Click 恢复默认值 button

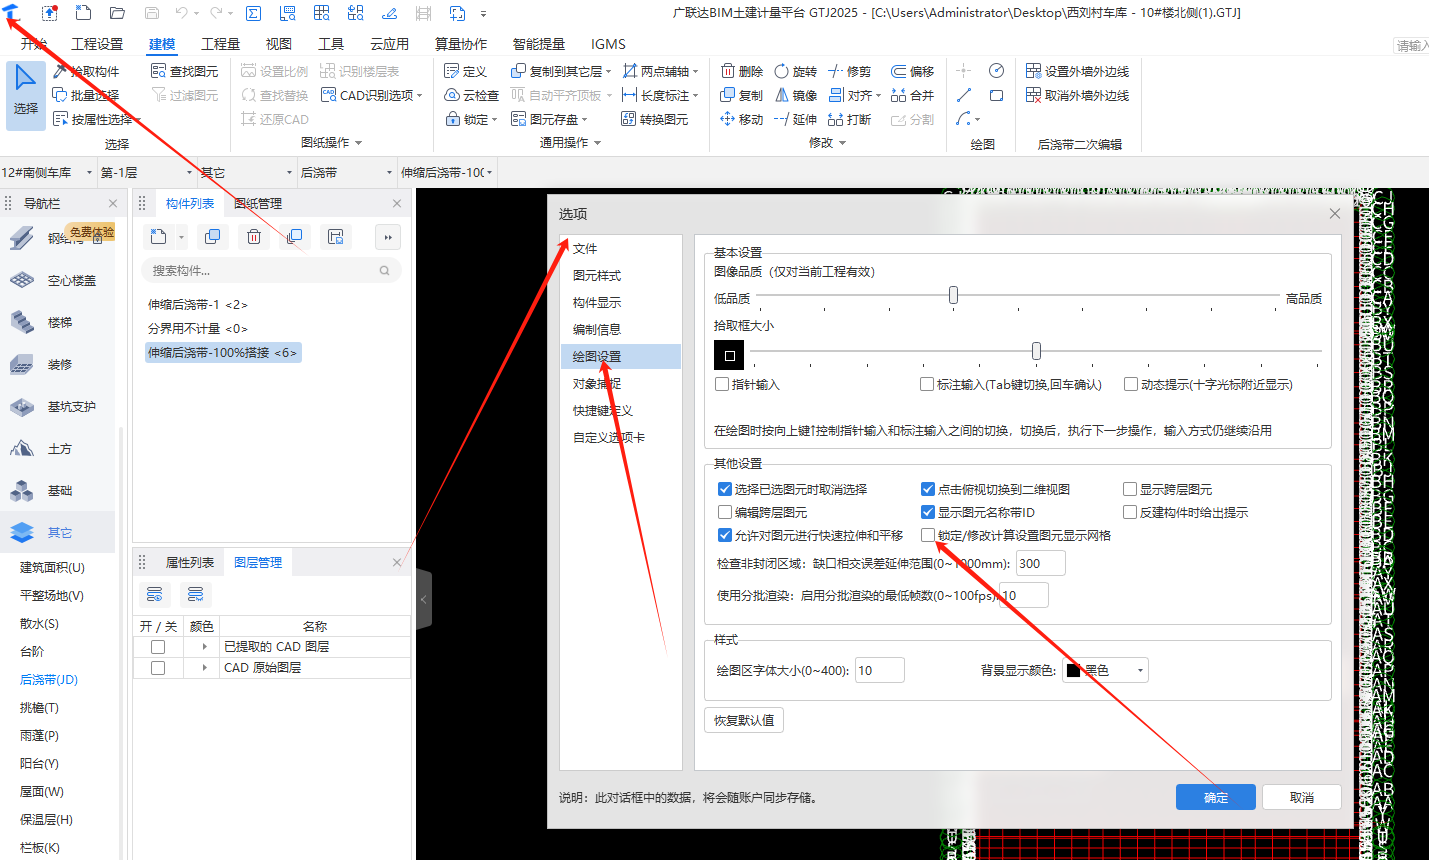[744, 720]
